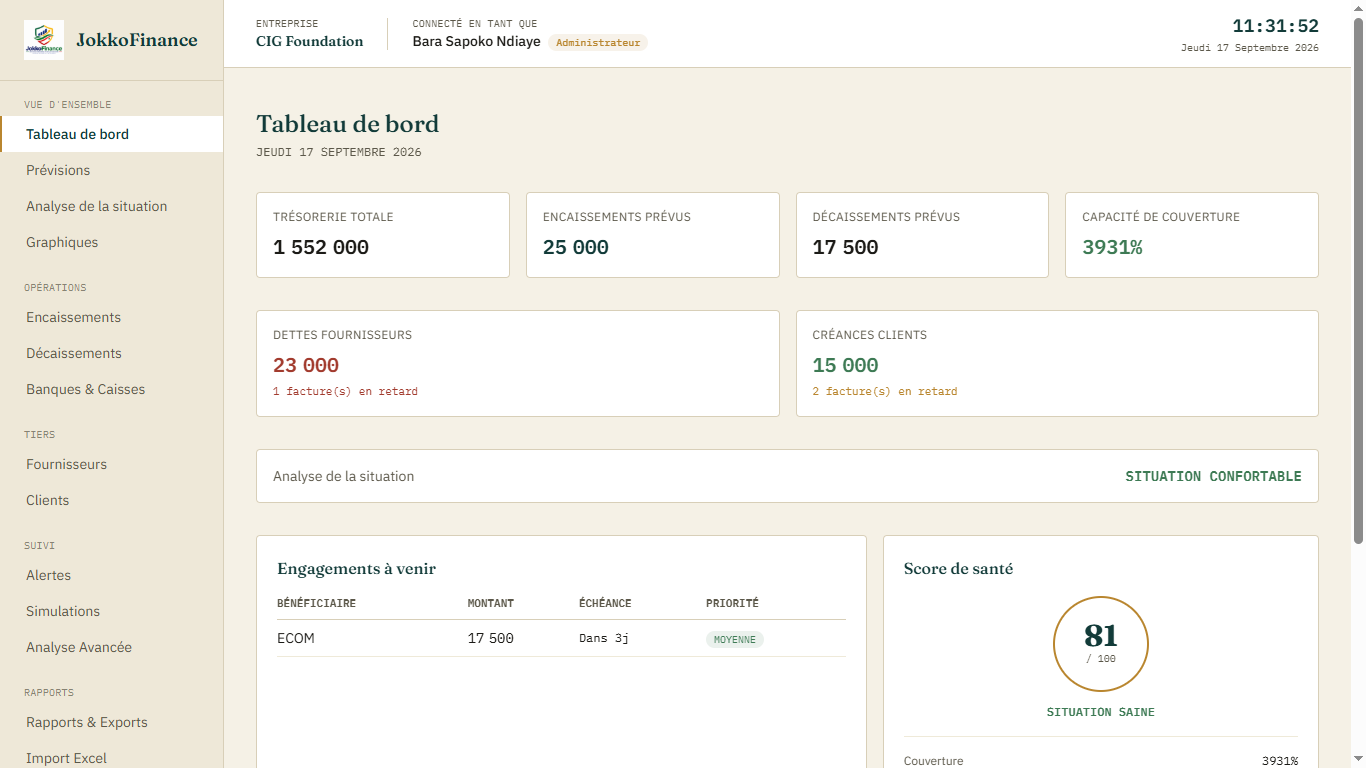Viewport: 1366px width, 768px height.
Task: Click the Analyse de la situation banner
Action: pos(787,476)
